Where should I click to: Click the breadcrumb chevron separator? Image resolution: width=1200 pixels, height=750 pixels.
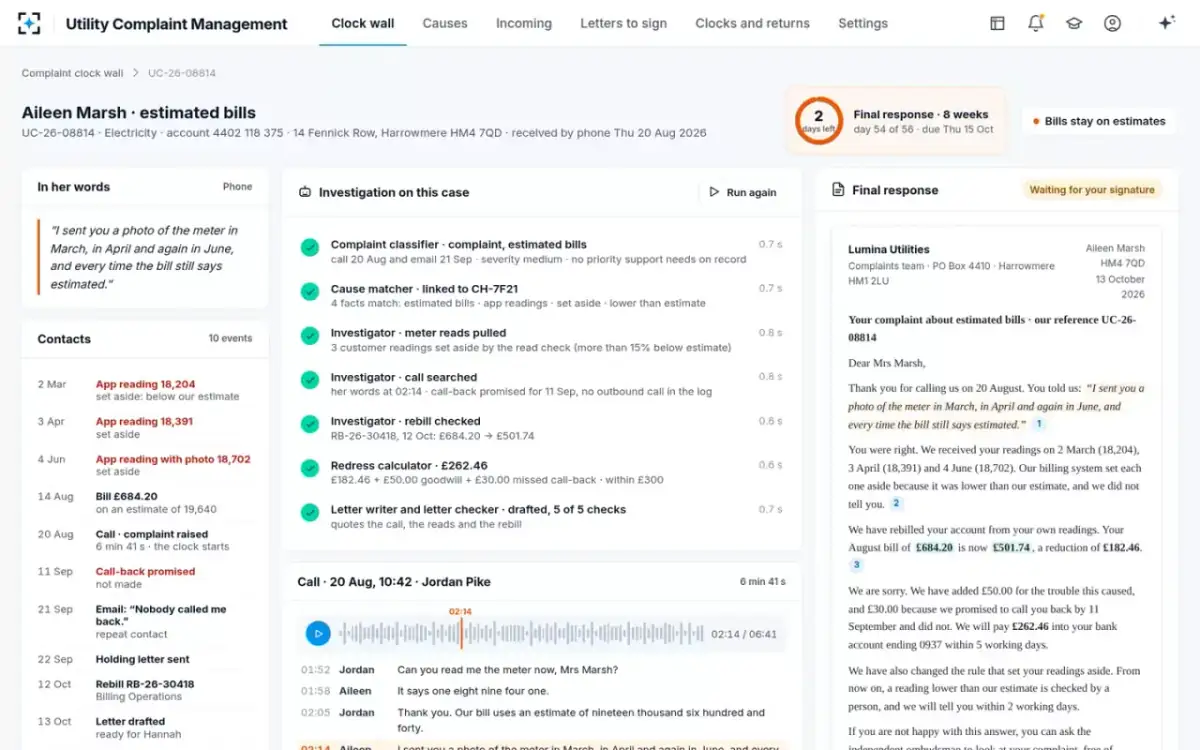click(x=136, y=73)
